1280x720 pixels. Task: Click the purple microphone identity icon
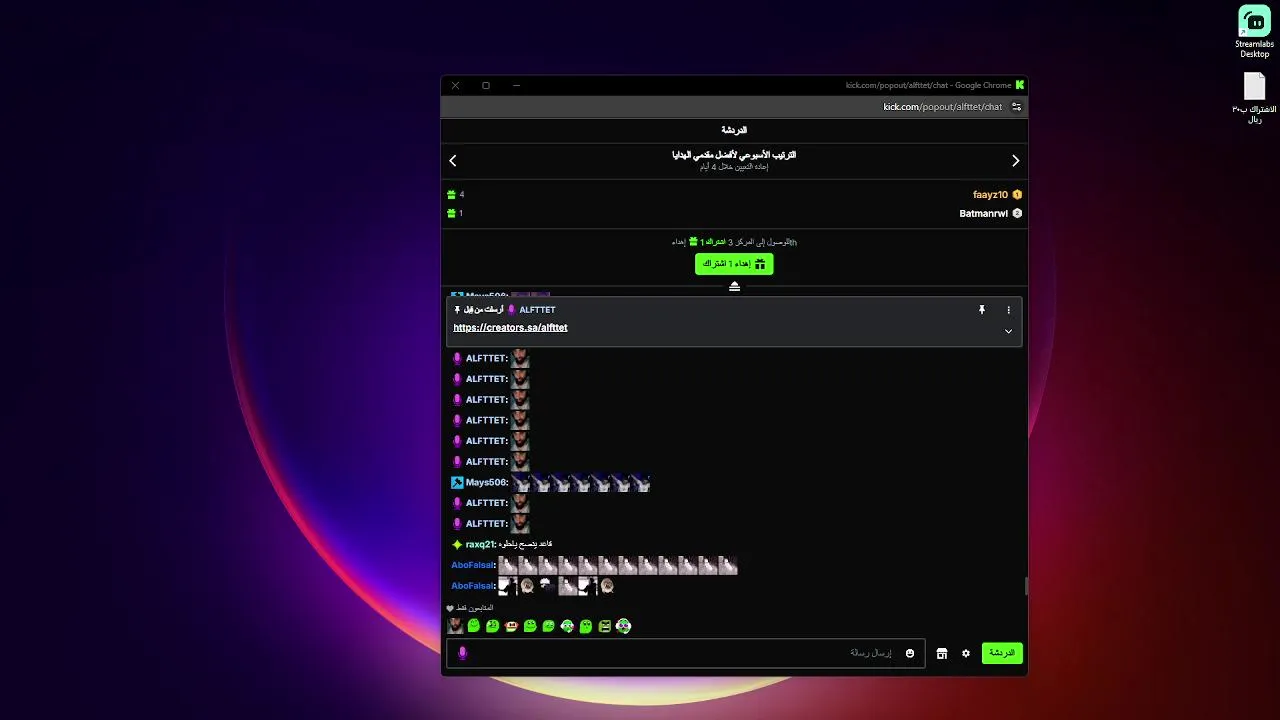point(462,654)
